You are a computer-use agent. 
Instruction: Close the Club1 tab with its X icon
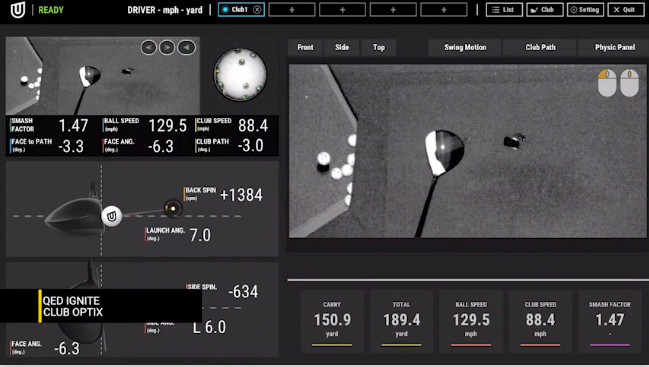tap(257, 10)
